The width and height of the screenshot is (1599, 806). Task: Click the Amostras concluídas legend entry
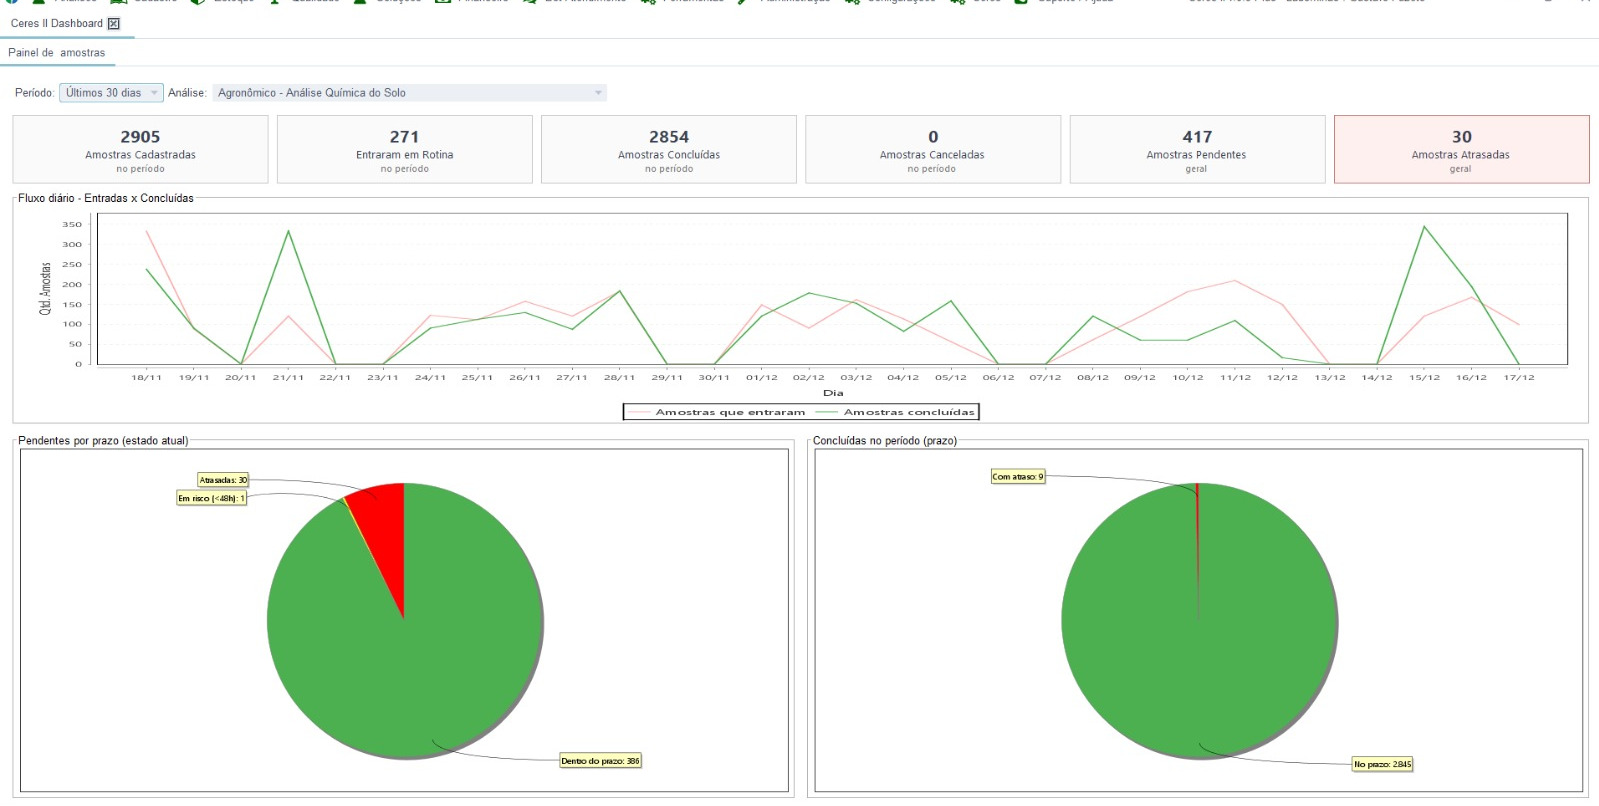tap(896, 412)
